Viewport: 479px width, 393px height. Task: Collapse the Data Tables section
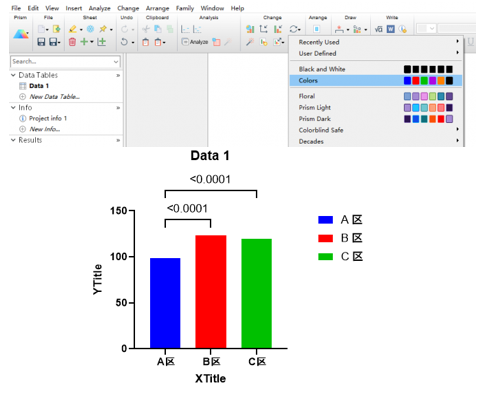13,75
